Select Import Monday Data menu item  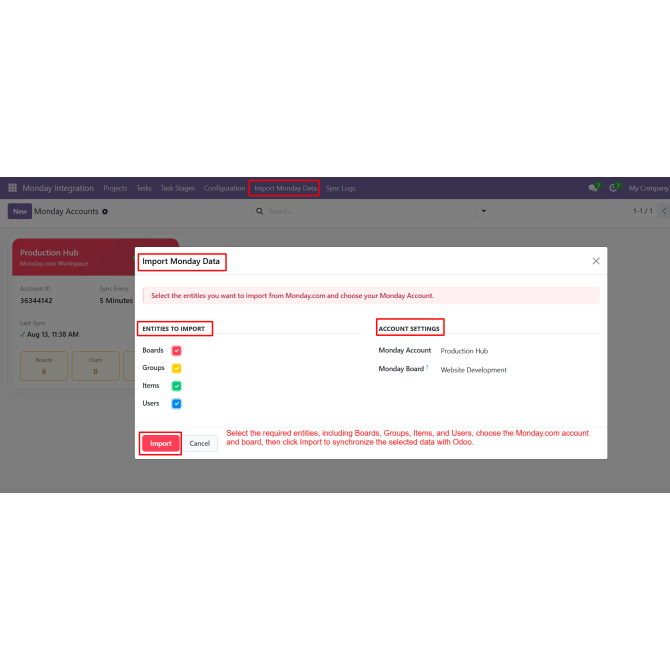(x=285, y=188)
